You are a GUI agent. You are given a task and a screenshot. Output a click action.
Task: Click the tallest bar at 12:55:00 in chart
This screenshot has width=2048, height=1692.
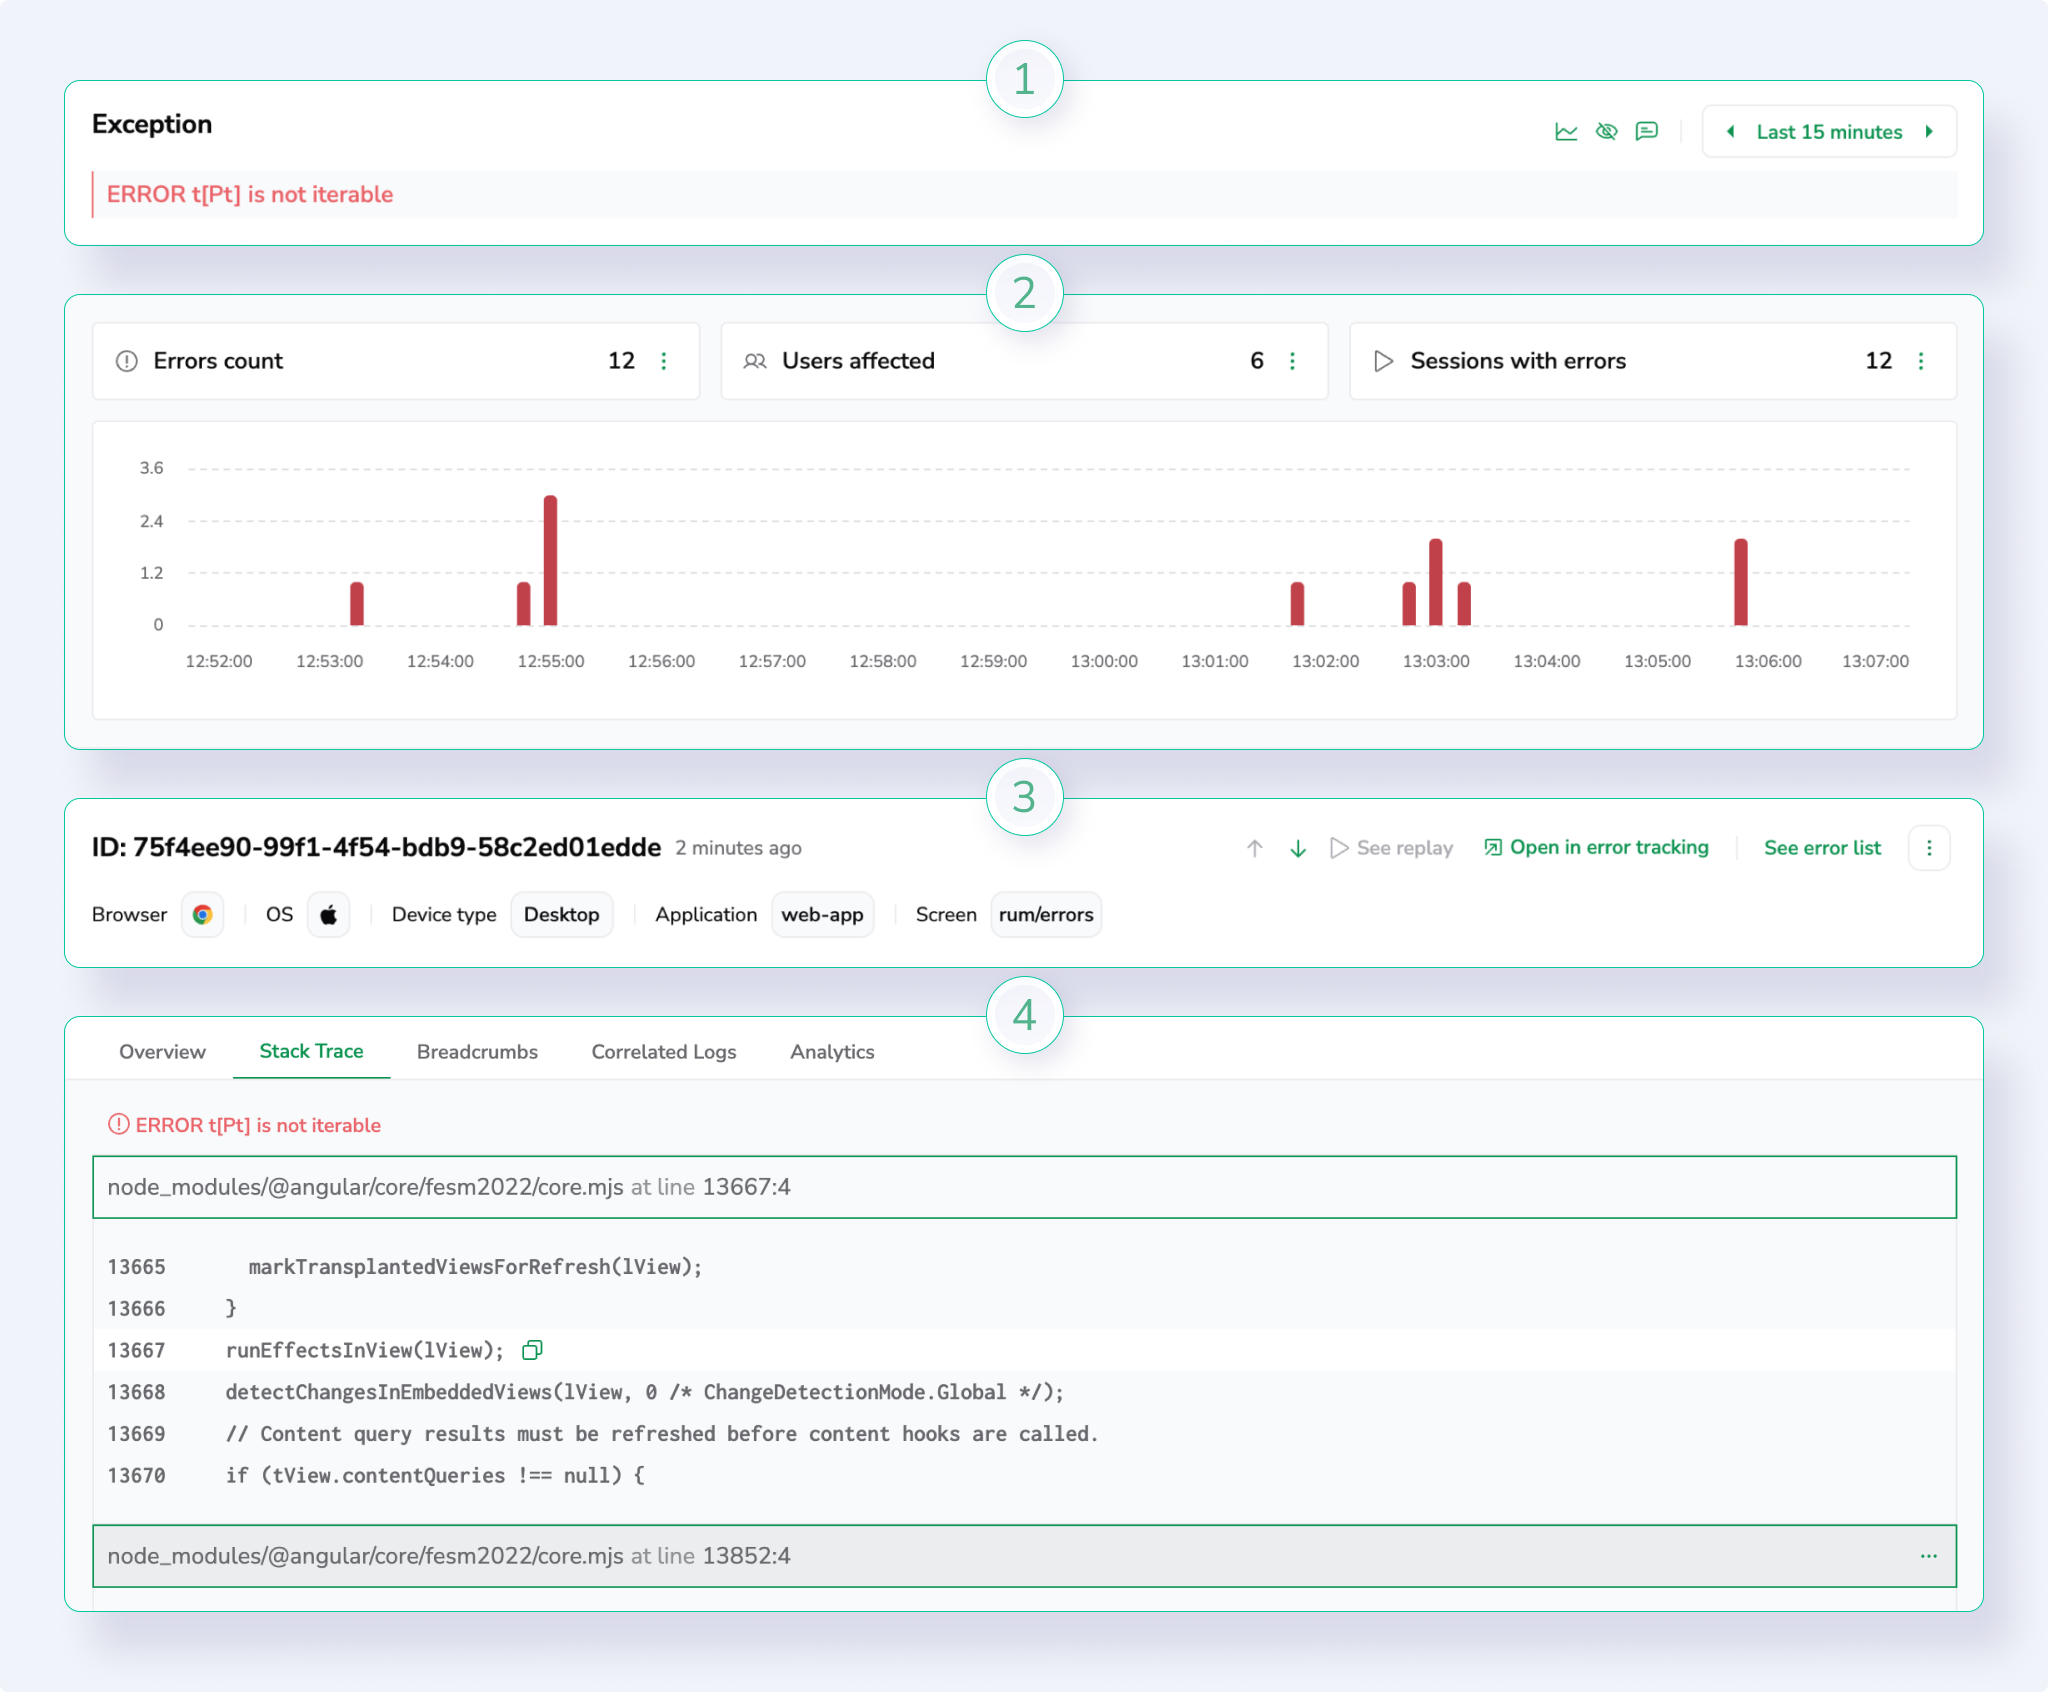coord(550,560)
